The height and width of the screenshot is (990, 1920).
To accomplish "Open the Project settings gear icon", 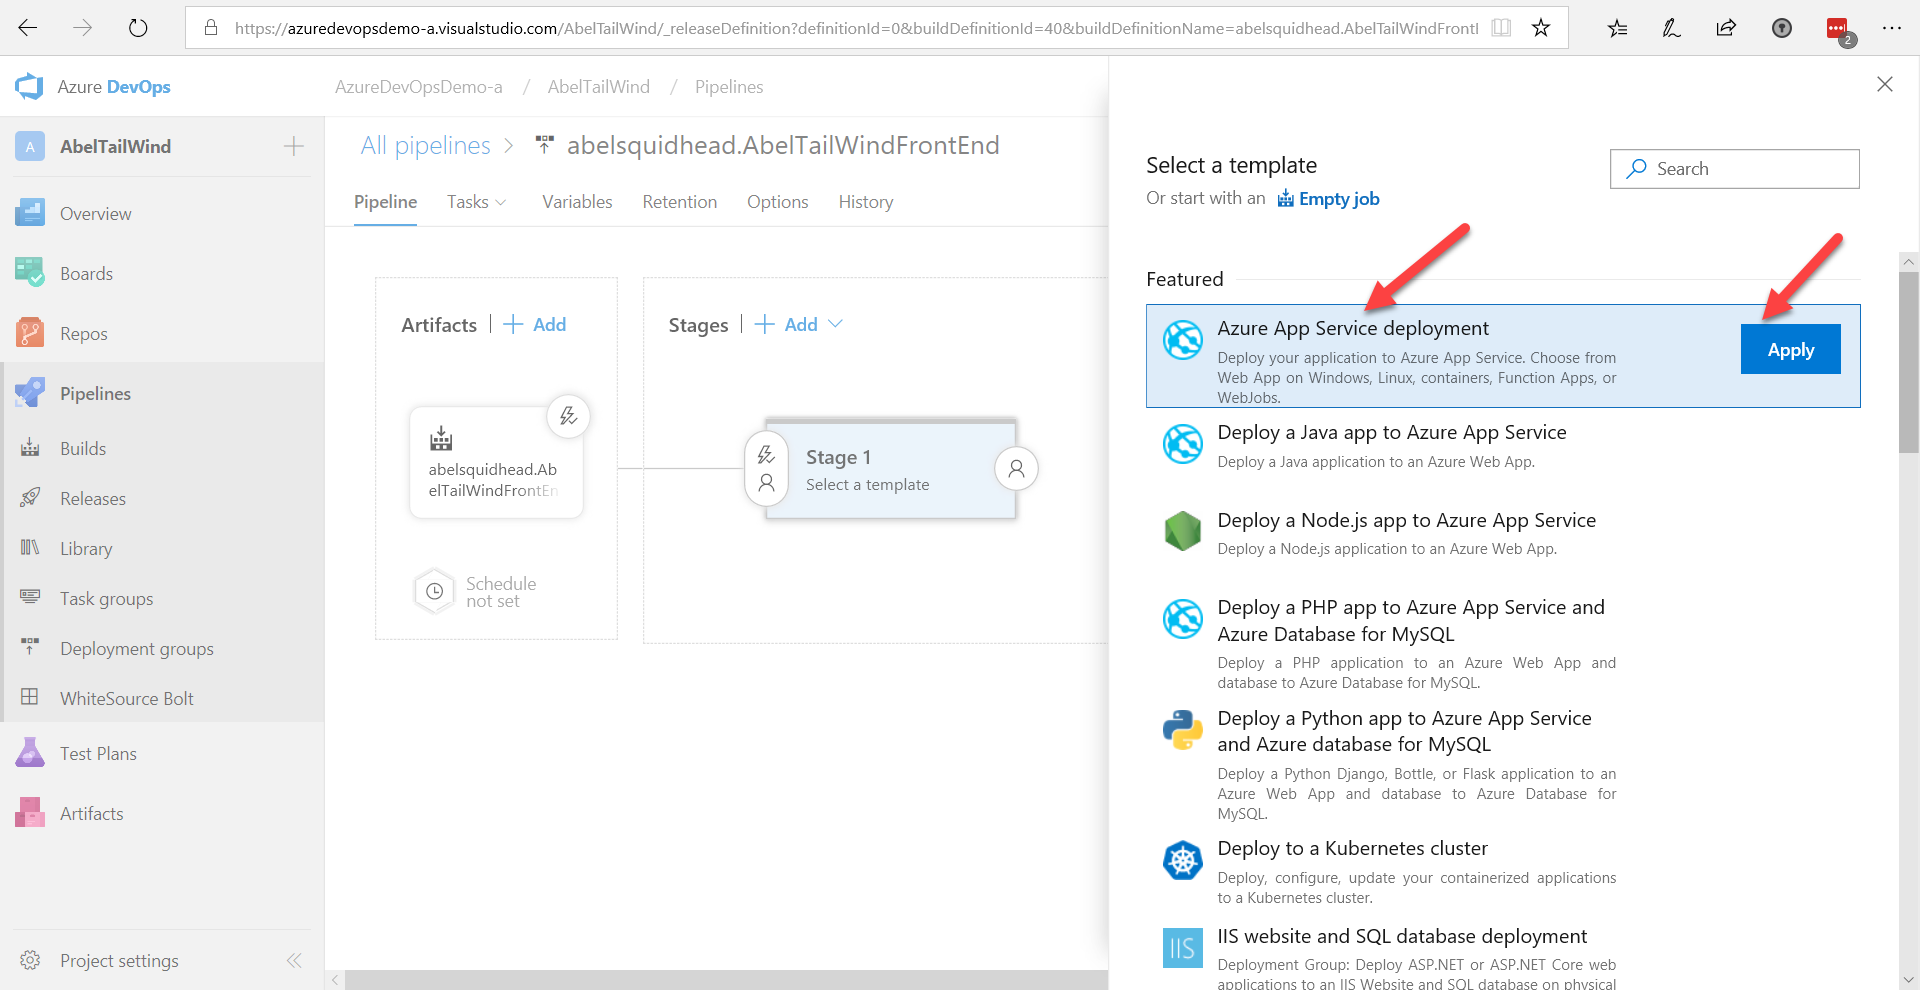I will point(30,960).
